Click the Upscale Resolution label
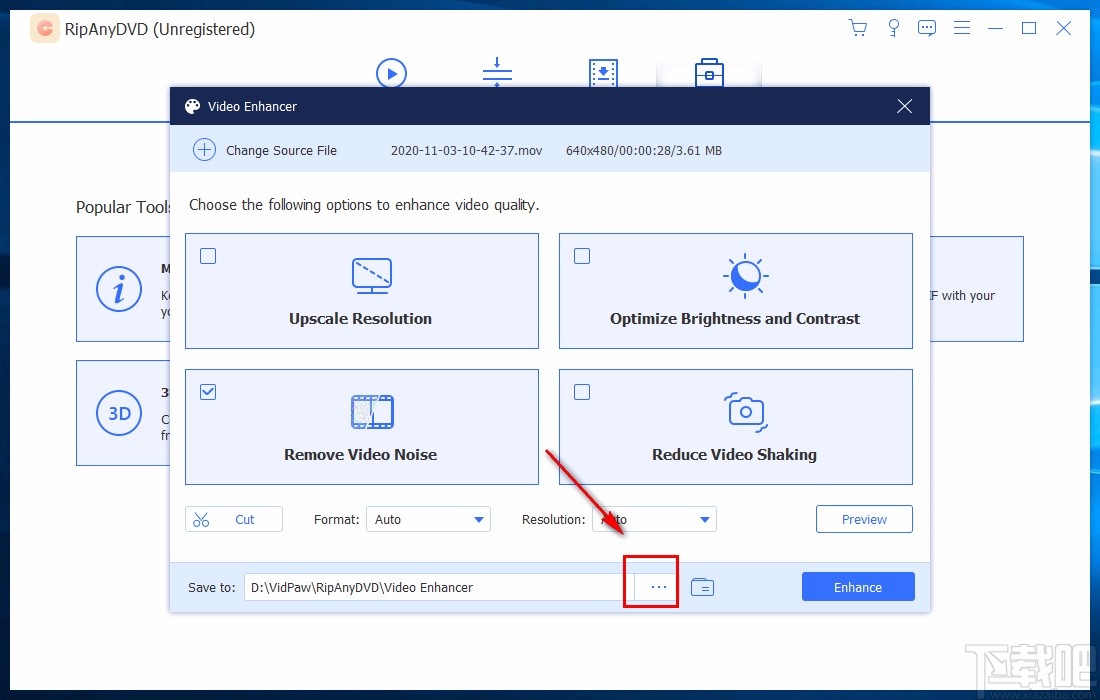The image size is (1100, 700). [361, 318]
